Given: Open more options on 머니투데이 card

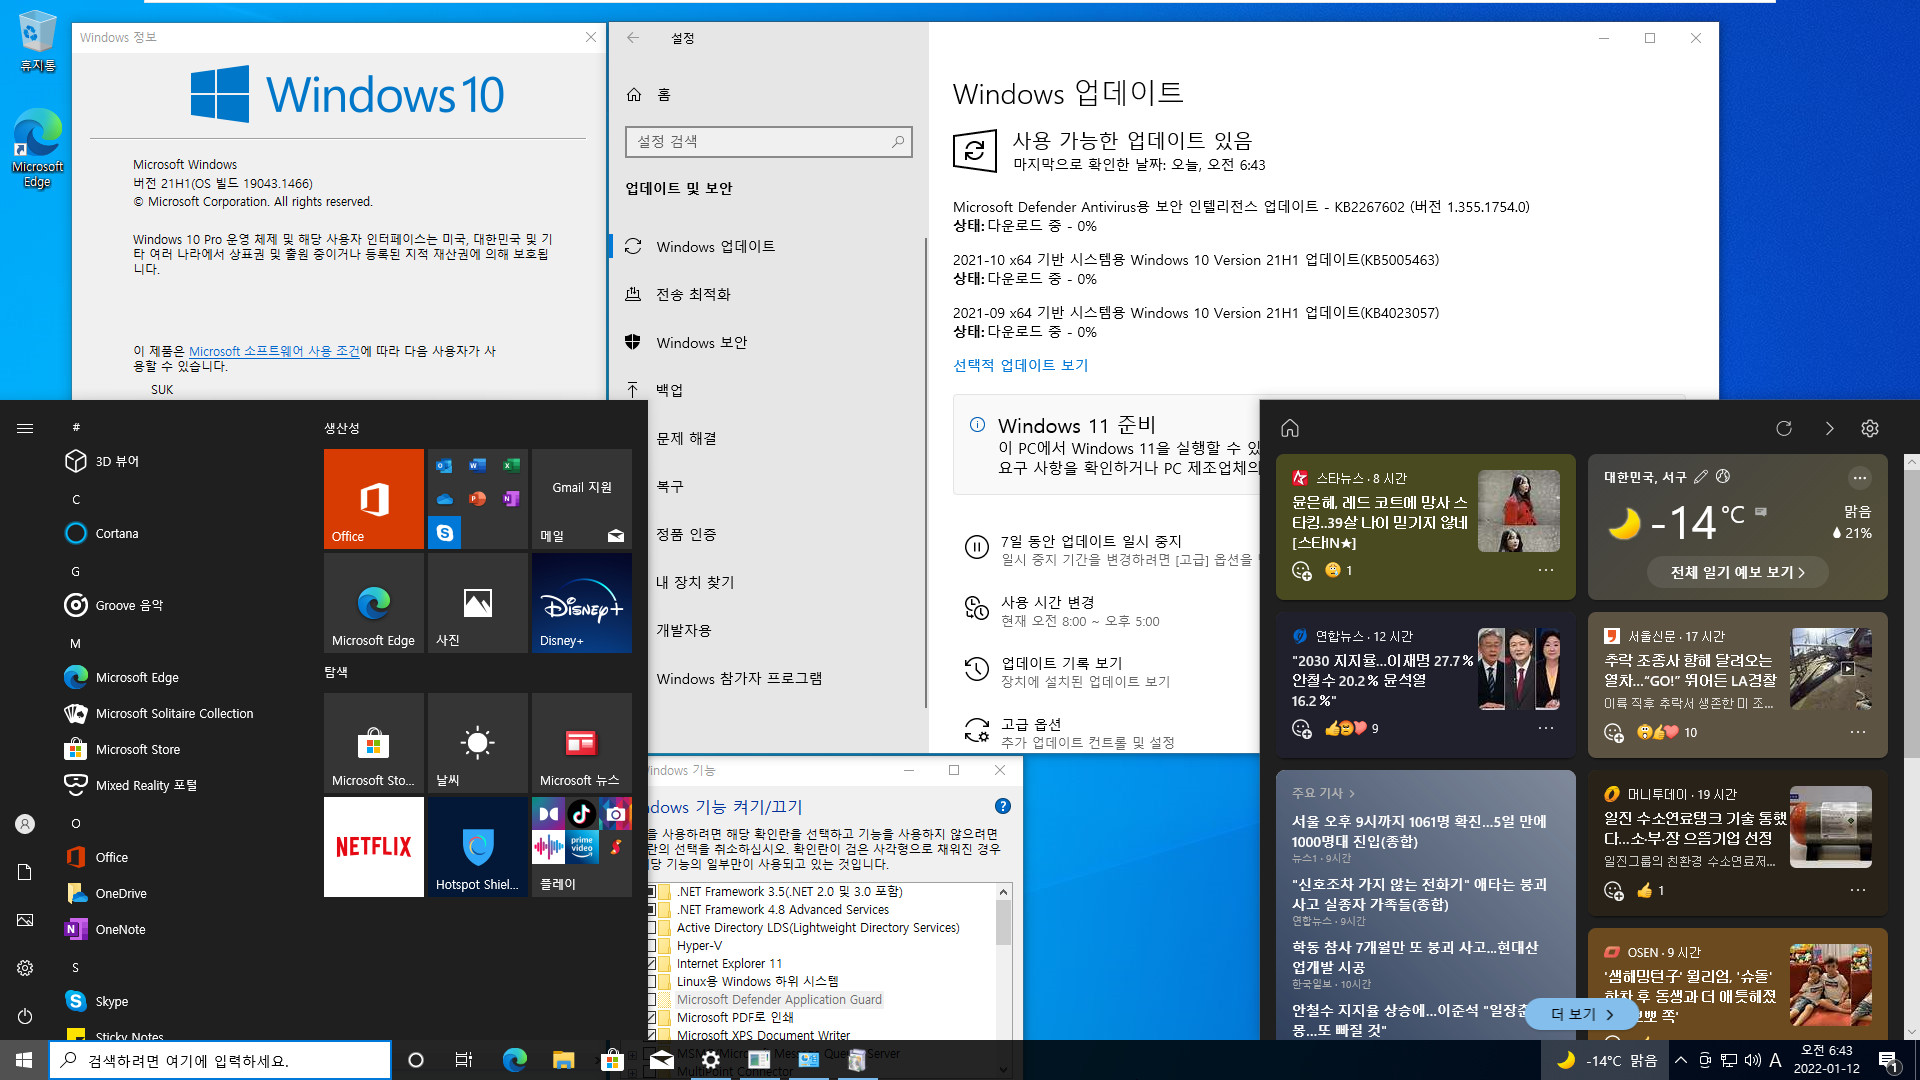Looking at the screenshot, I should click(1858, 890).
